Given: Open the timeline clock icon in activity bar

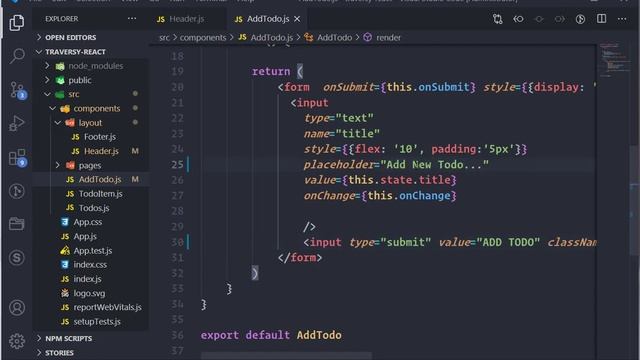Looking at the screenshot, I should click(17, 191).
